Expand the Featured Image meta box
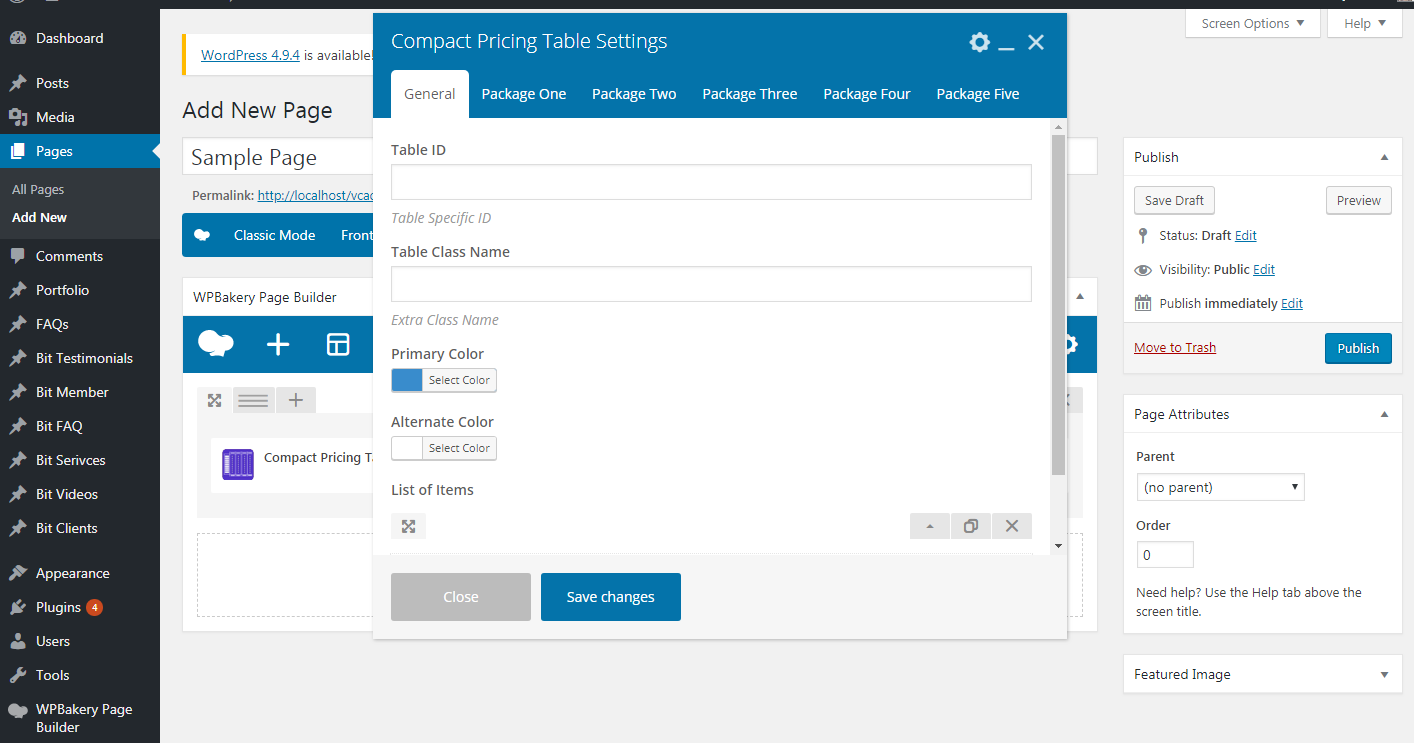 pos(1384,674)
